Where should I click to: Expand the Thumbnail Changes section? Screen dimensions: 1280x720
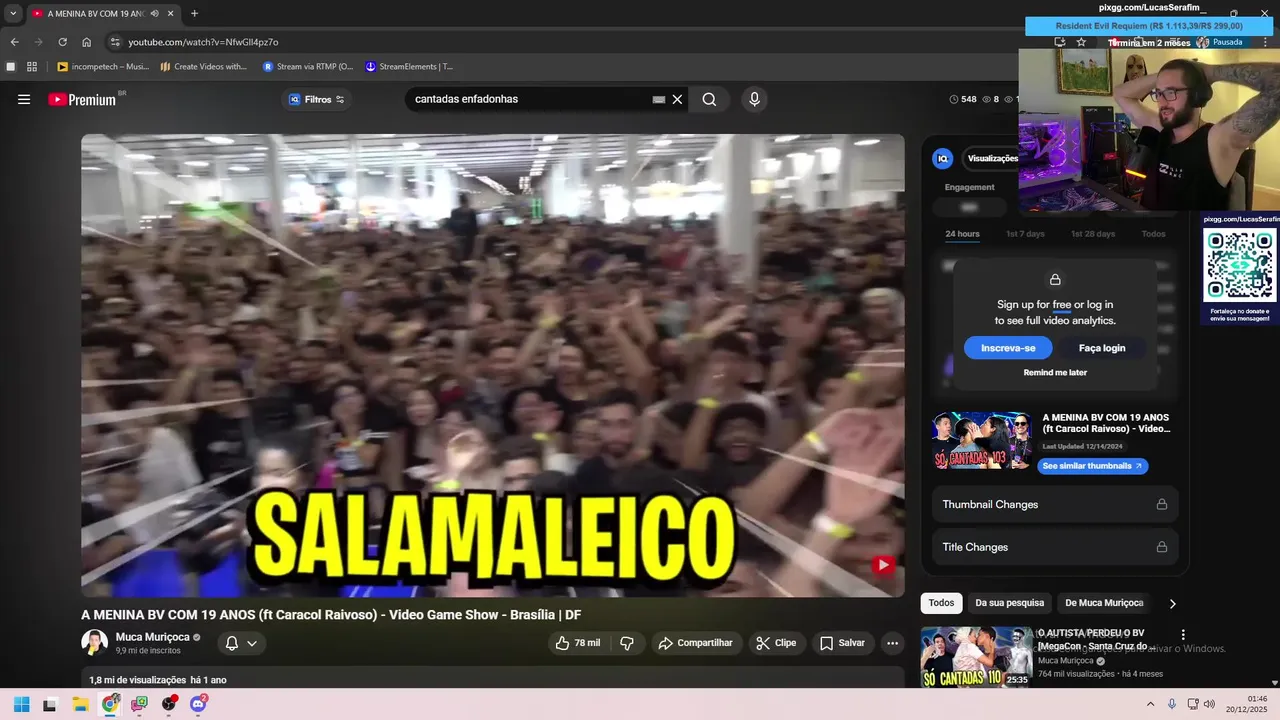[1055, 504]
